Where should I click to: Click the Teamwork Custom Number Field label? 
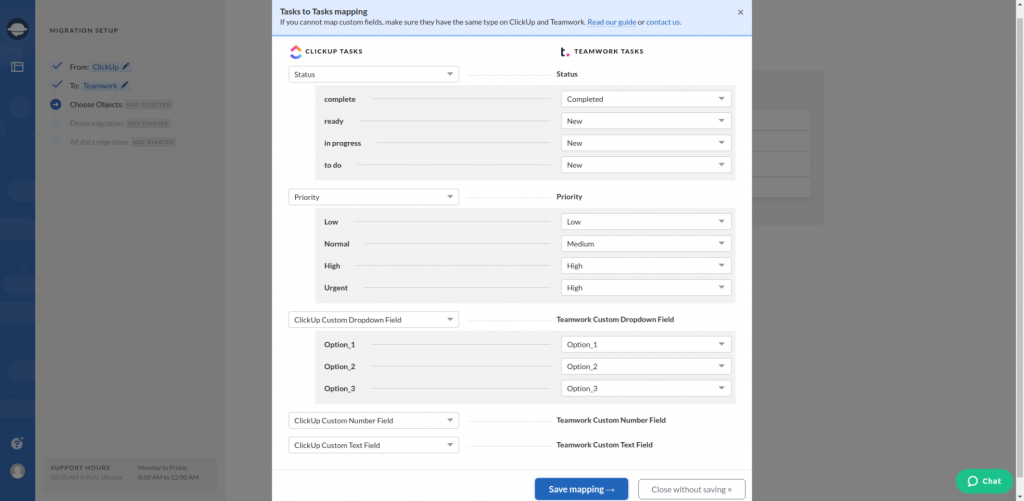tap(611, 421)
